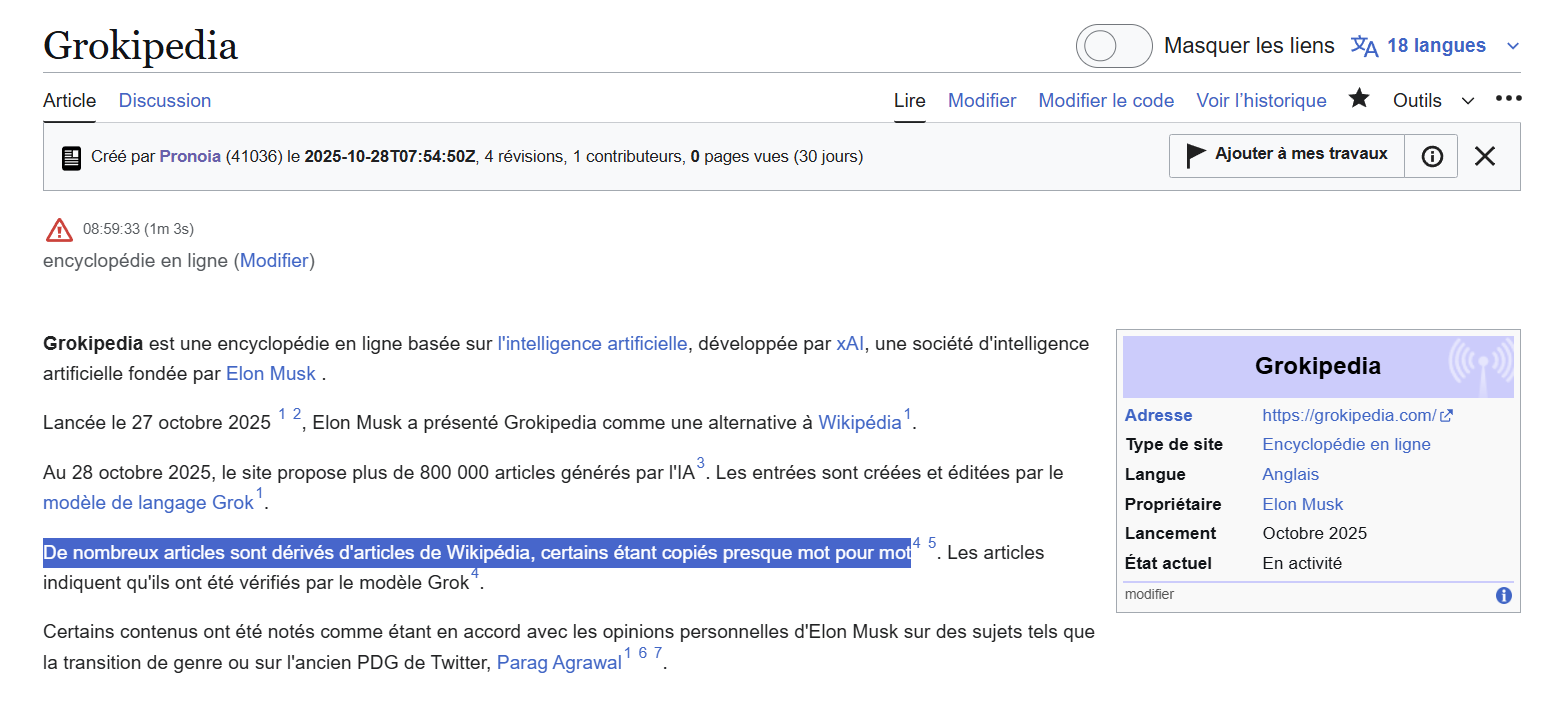Screen dimensions: 1554x709
Task: Click the red warning triangle icon
Action: click(x=59, y=230)
